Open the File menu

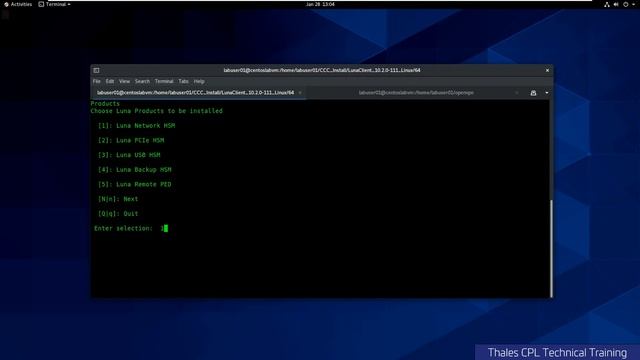pos(97,81)
